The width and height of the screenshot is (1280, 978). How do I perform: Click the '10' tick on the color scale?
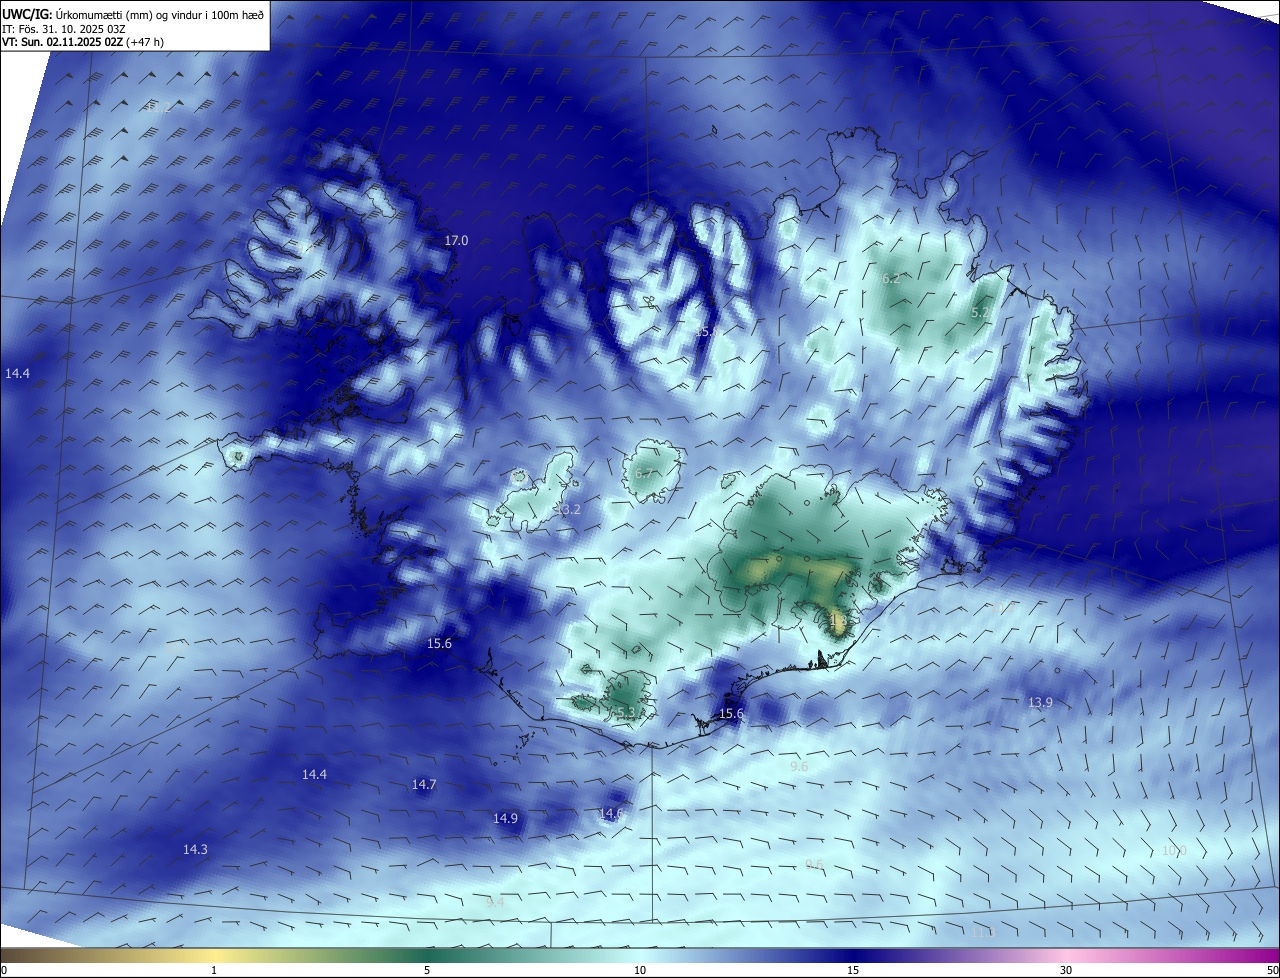pos(640,970)
